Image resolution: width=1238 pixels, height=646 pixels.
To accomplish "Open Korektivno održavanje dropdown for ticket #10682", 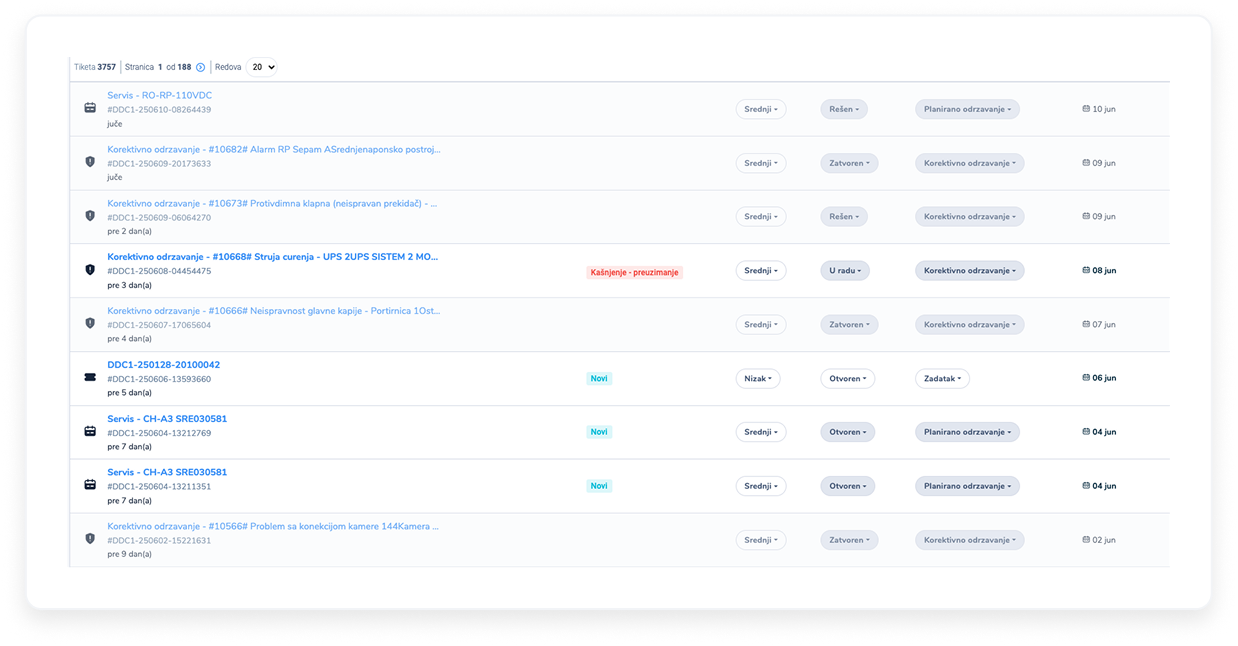I will pyautogui.click(x=969, y=163).
